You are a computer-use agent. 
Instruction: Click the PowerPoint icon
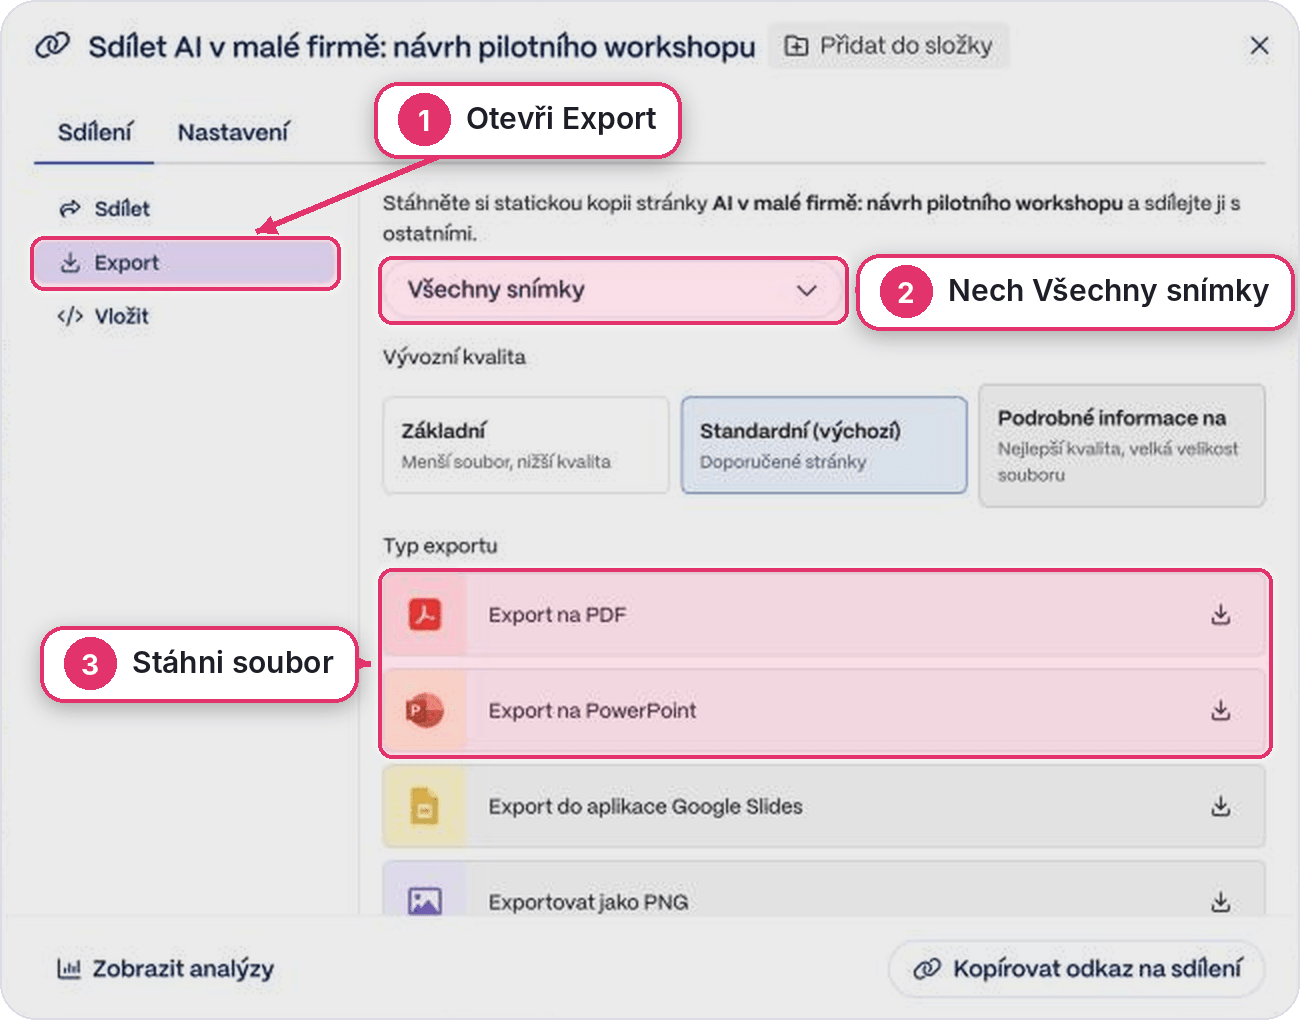(x=425, y=711)
